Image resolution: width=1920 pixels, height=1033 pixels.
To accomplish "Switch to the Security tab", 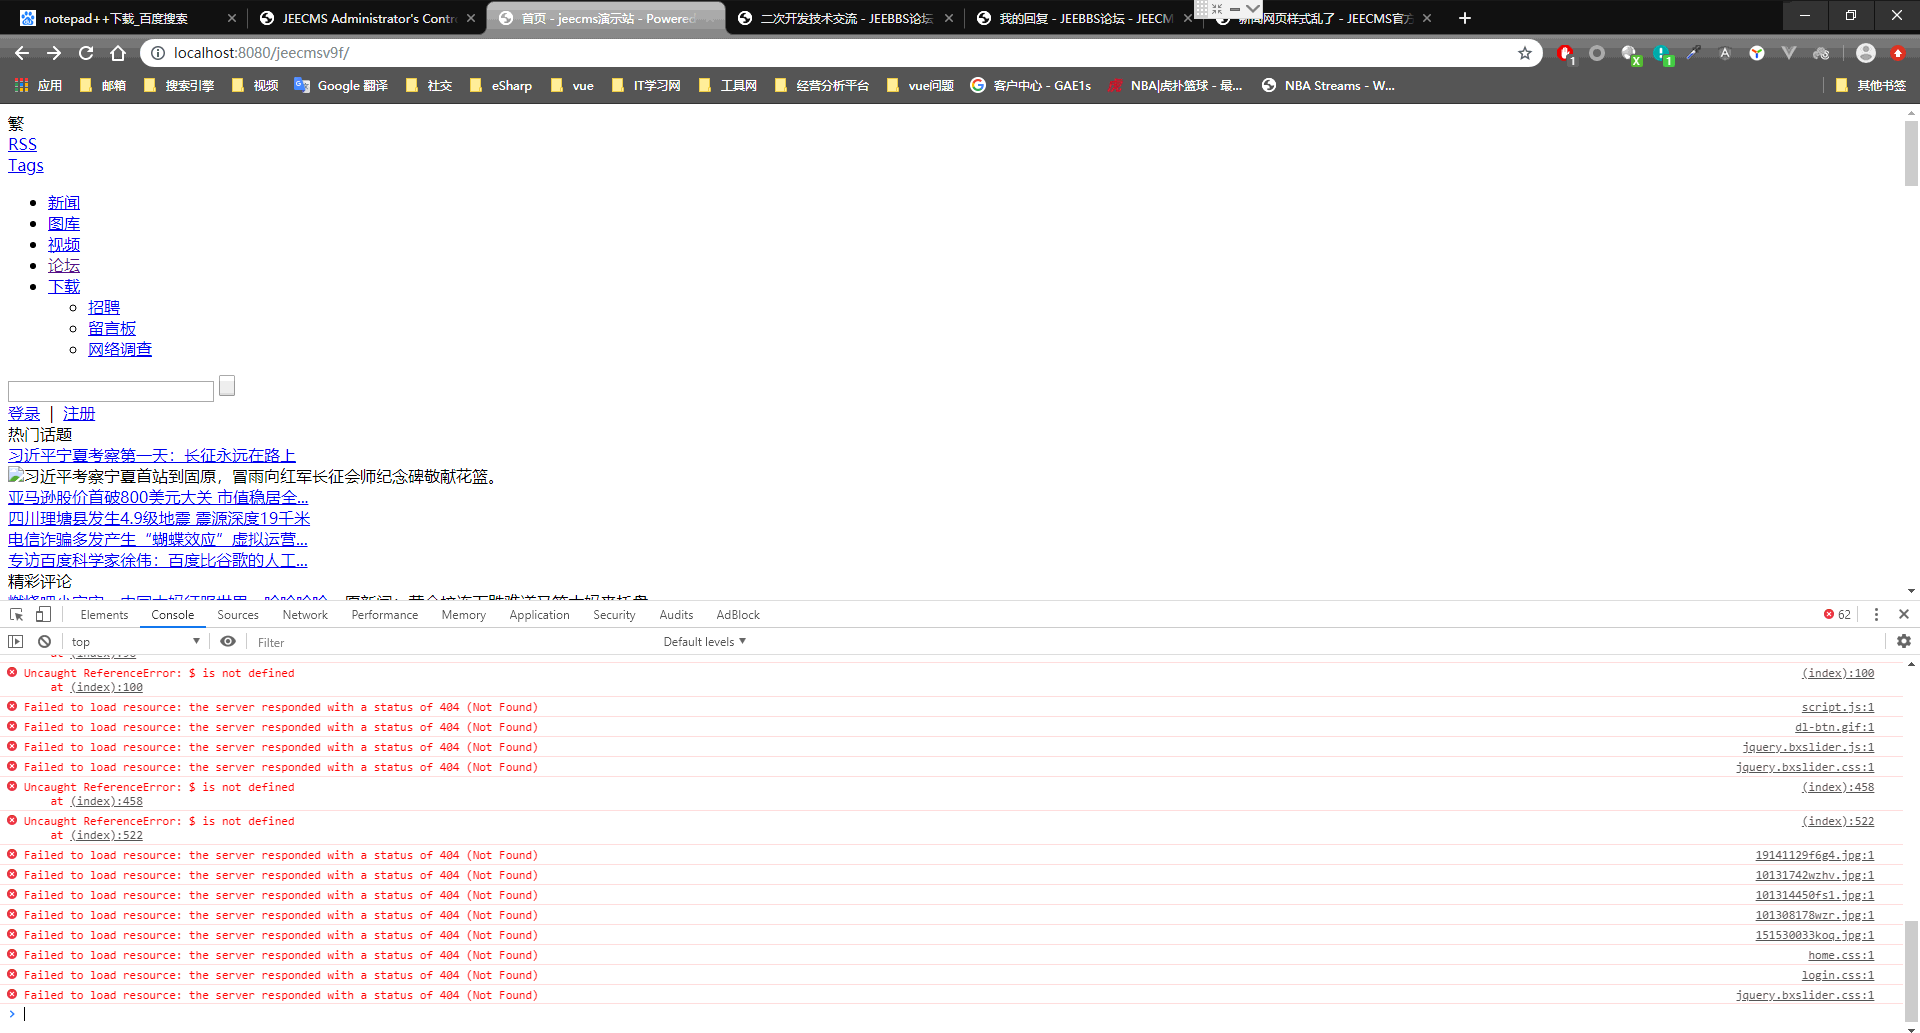I will [614, 615].
